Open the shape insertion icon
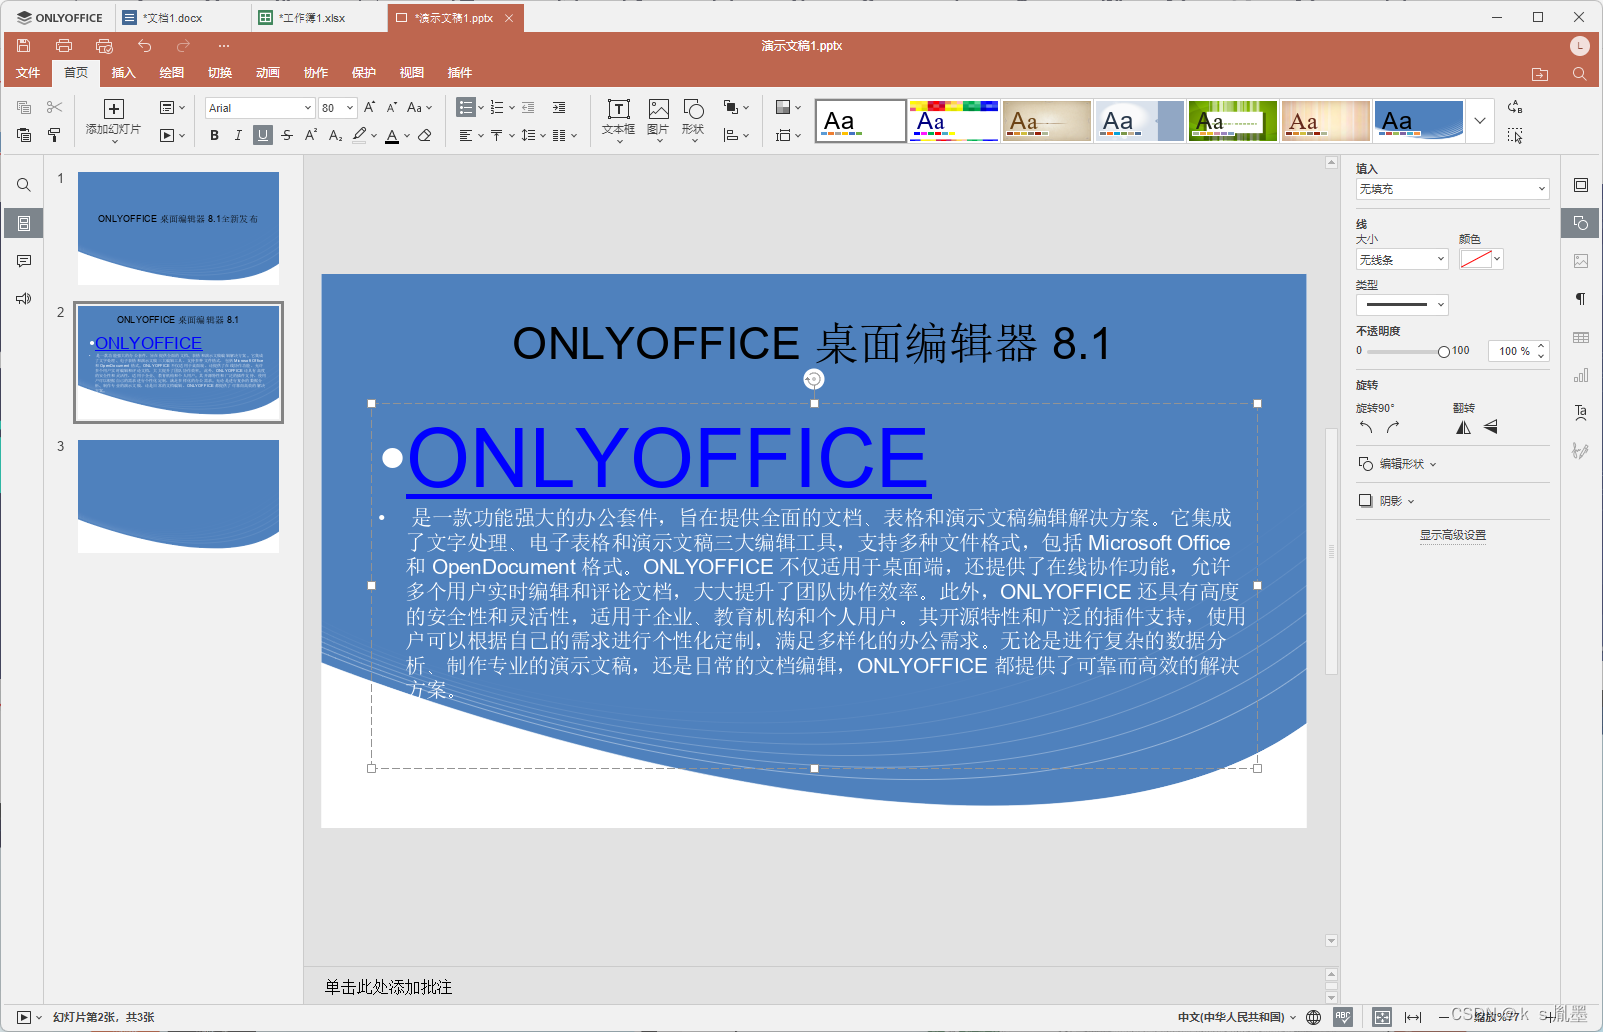The image size is (1603, 1032). click(x=693, y=109)
